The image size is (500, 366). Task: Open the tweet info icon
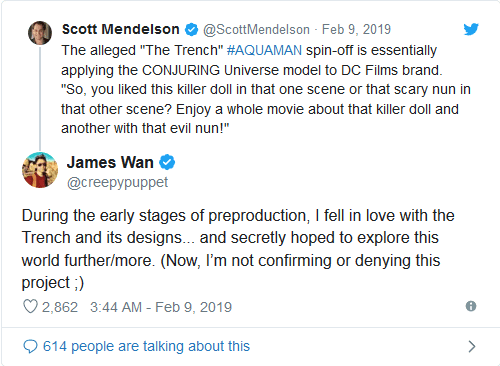pyautogui.click(x=471, y=306)
